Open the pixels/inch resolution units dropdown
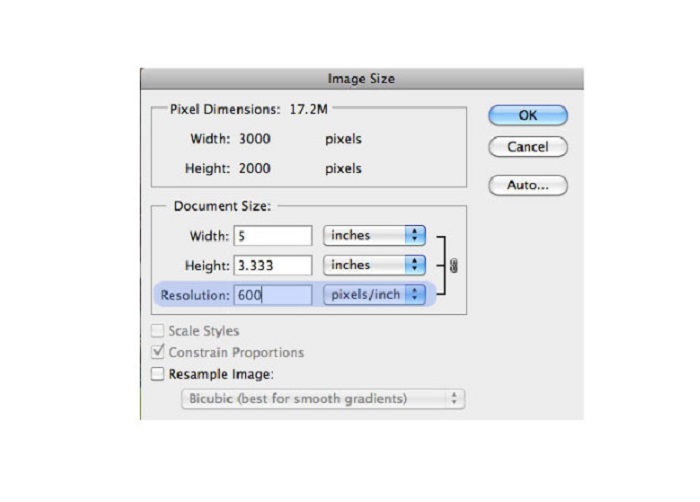Viewport: 700px width, 502px height. (374, 295)
